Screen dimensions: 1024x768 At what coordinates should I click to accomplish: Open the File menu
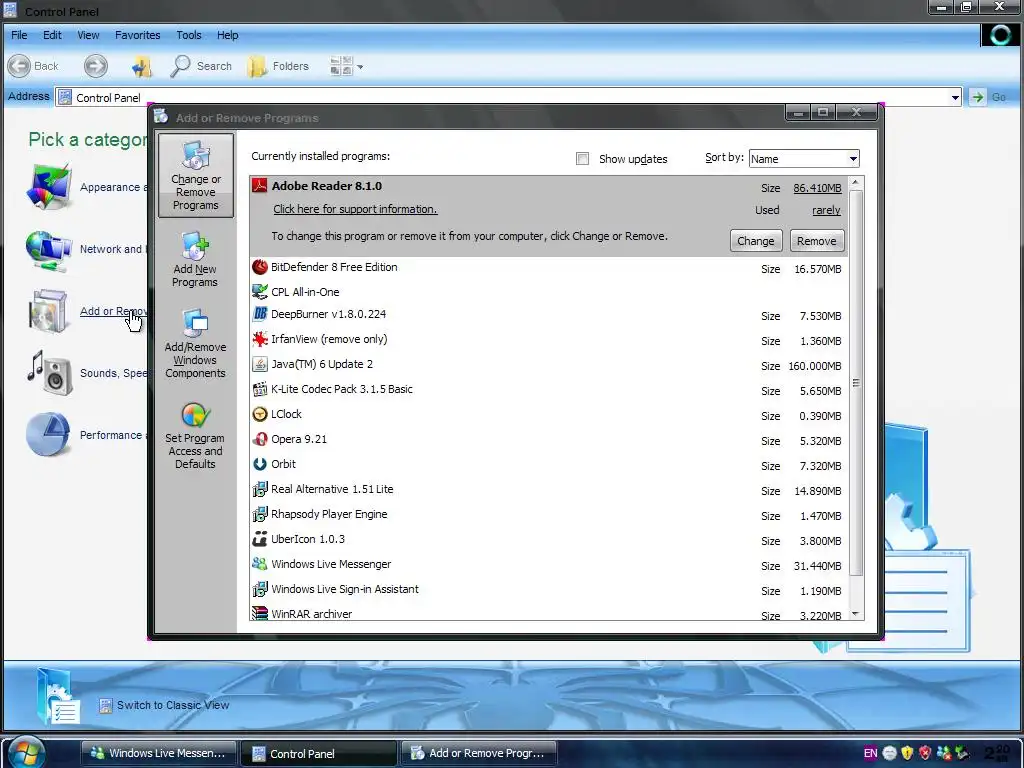19,35
